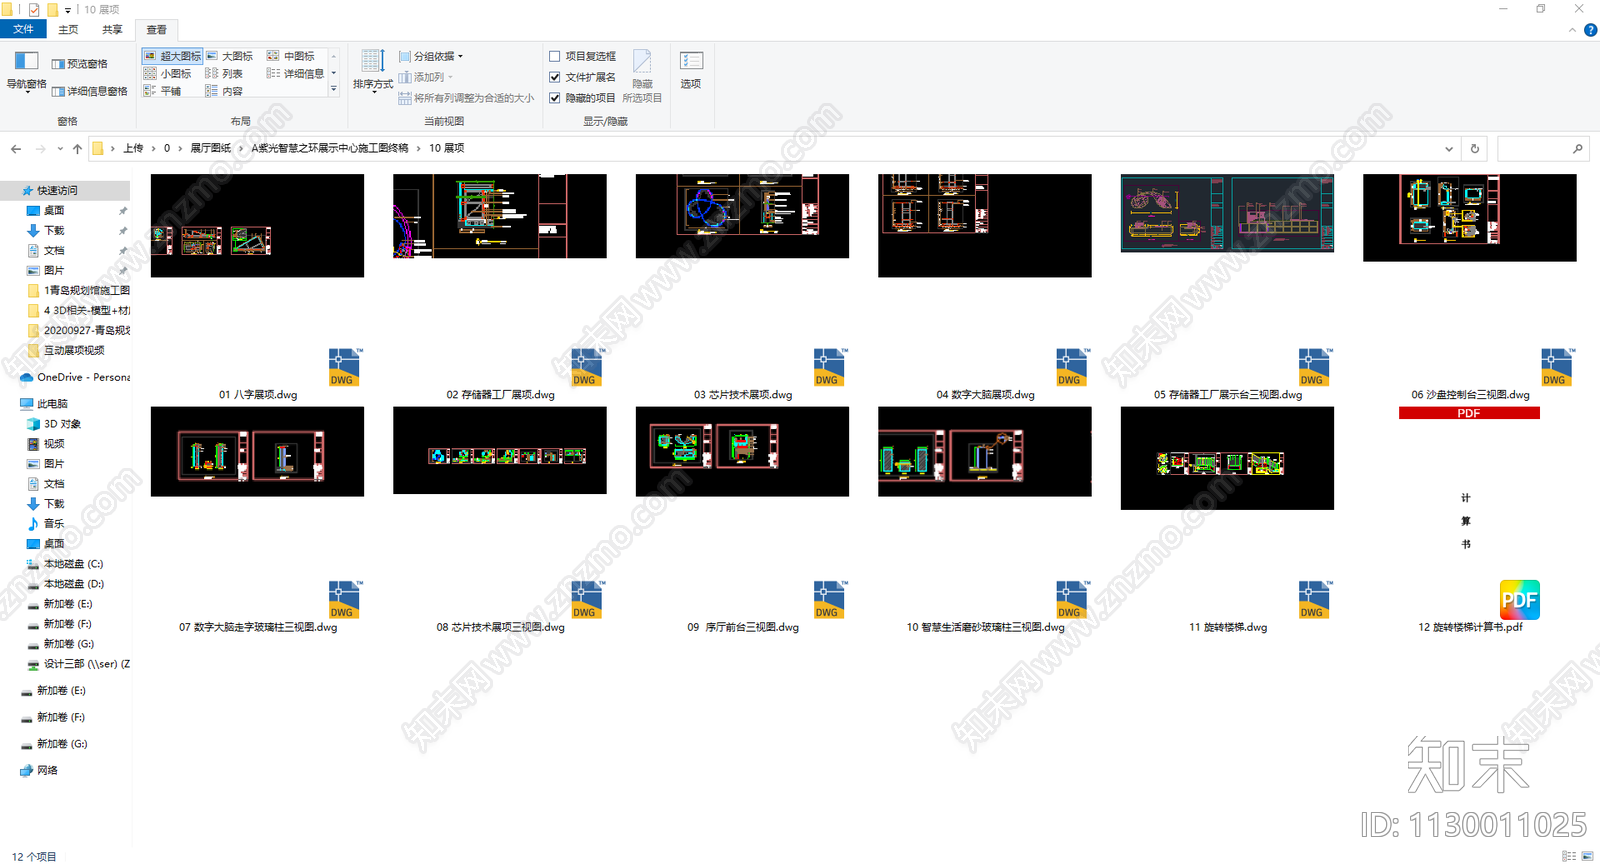Go back to previous folder
The height and width of the screenshot is (864, 1600).
[16, 149]
